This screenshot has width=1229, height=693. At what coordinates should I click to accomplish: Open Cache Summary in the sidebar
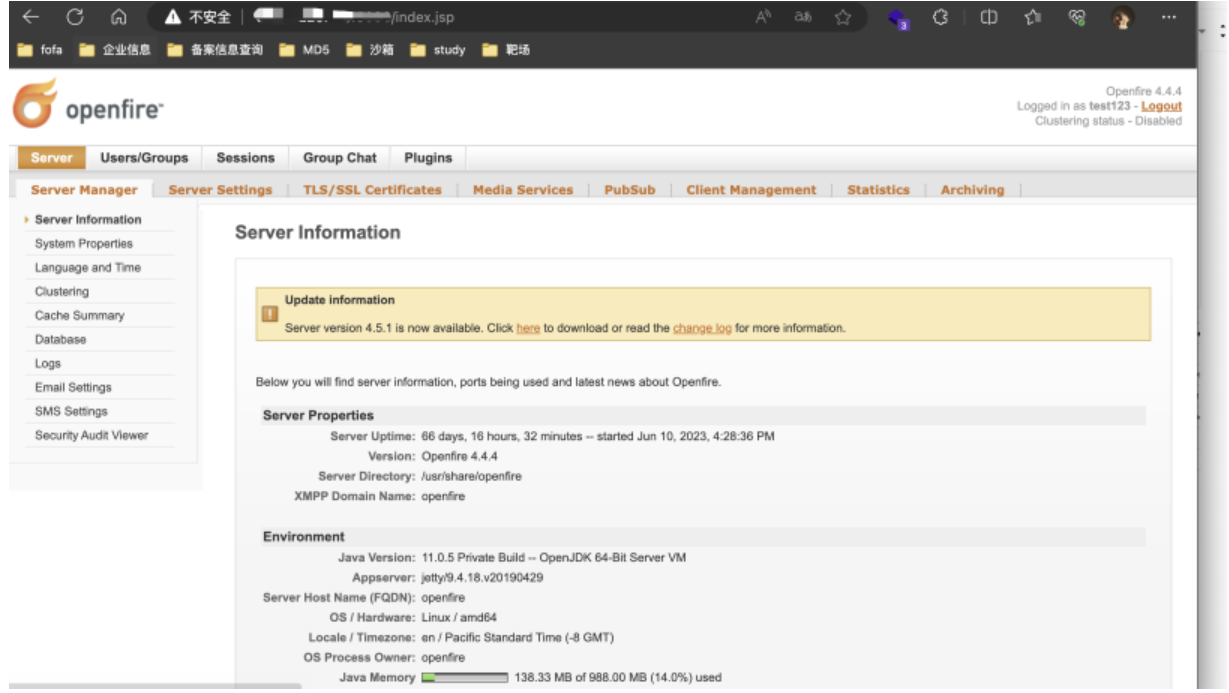80,316
